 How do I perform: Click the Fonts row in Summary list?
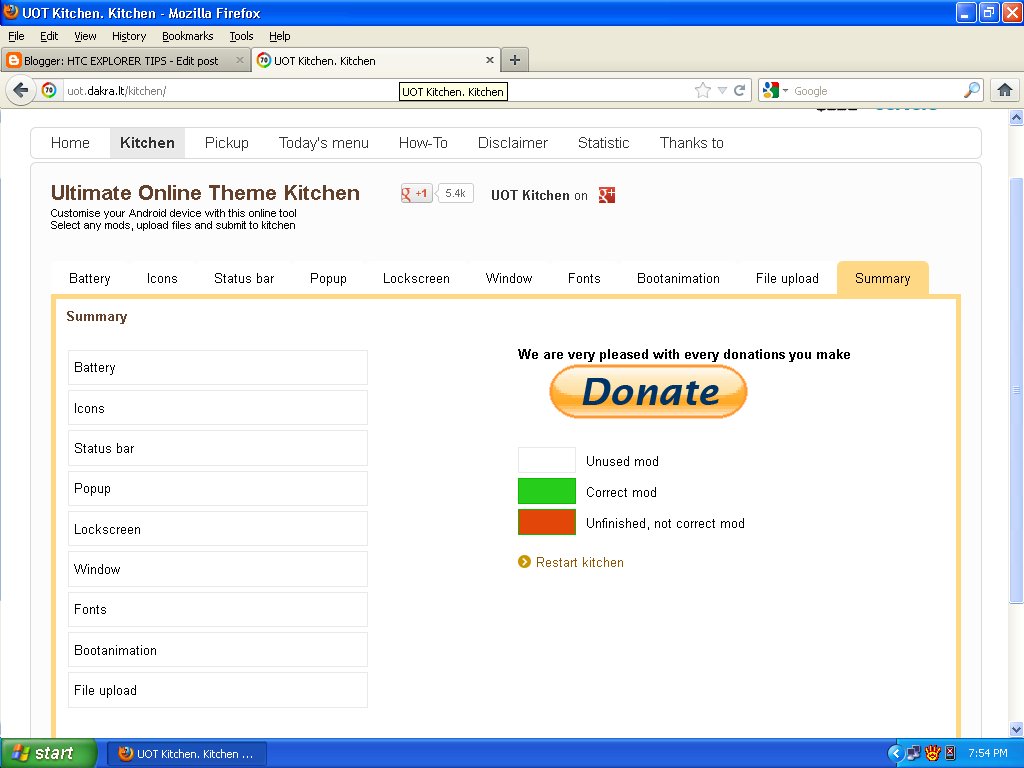(x=217, y=609)
